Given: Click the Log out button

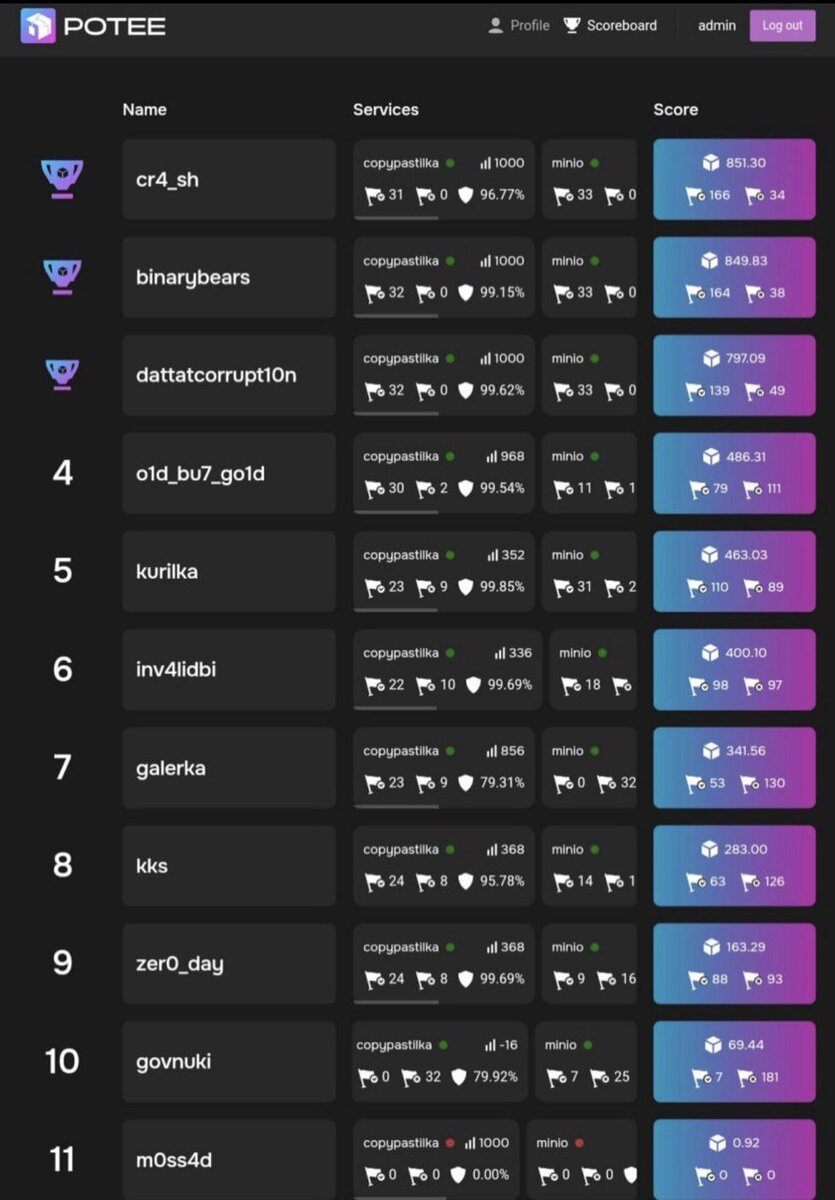Looking at the screenshot, I should tap(782, 25).
